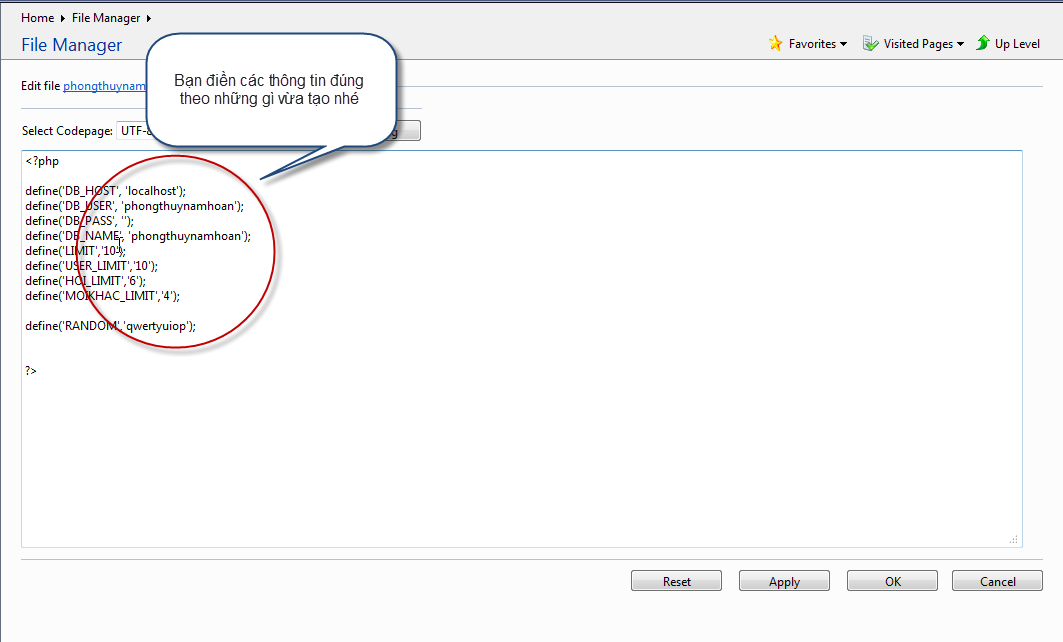The height and width of the screenshot is (642, 1063).
Task: Click the Favorites star icon
Action: (775, 43)
